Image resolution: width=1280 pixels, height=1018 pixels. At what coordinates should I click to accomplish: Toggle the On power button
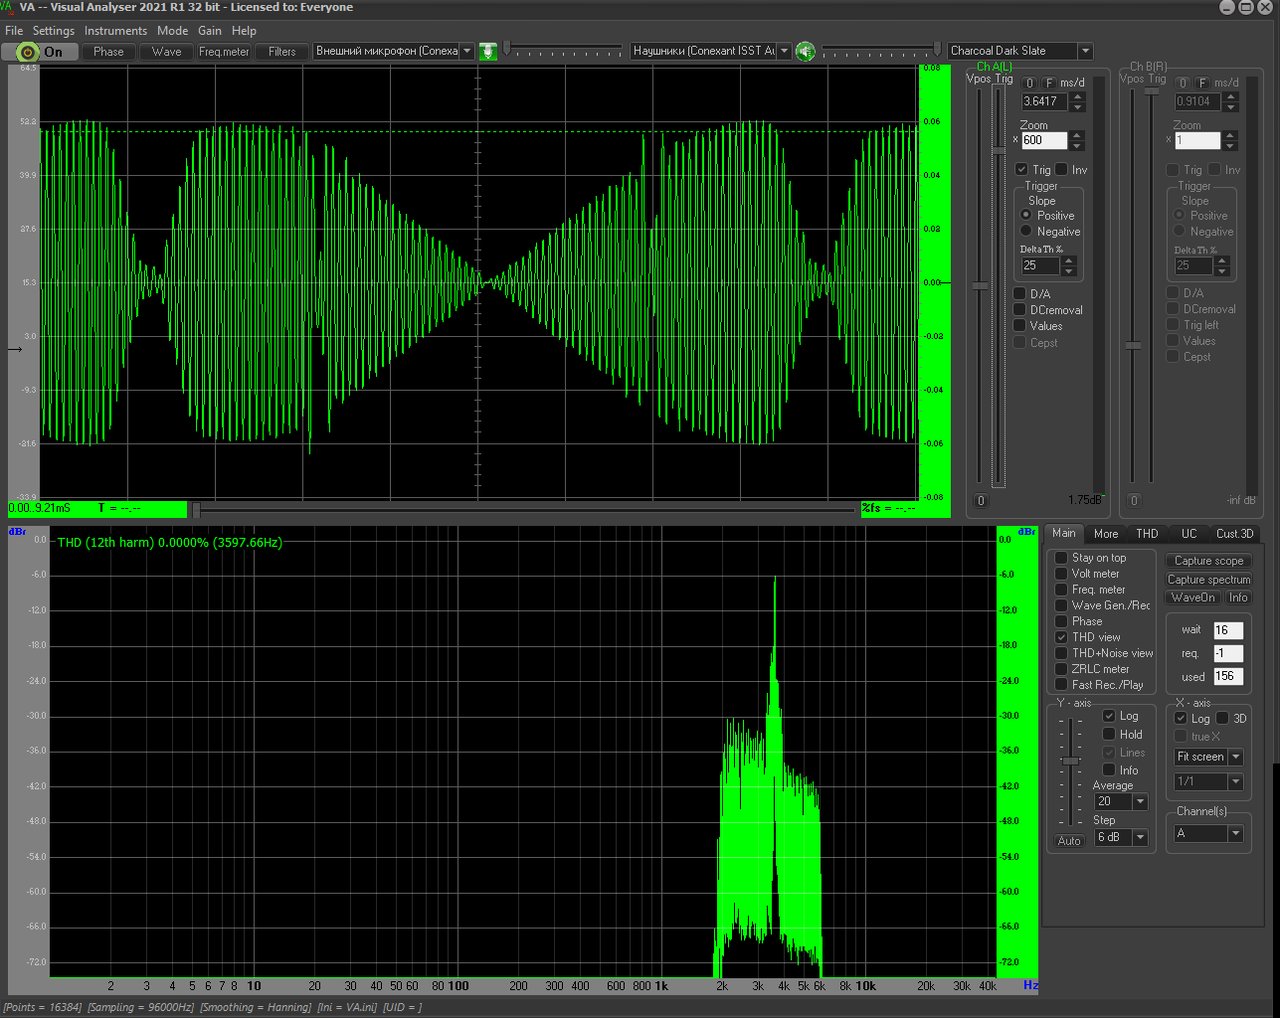(x=40, y=52)
